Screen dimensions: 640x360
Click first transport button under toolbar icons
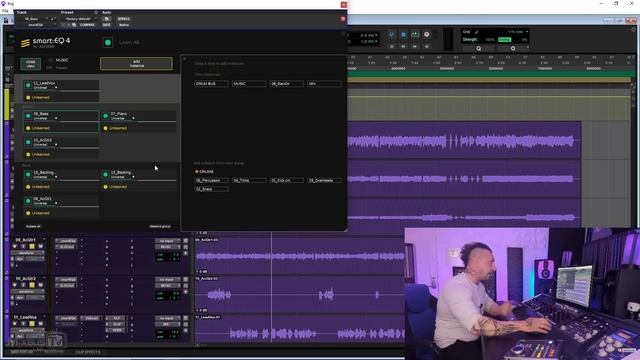[392, 46]
